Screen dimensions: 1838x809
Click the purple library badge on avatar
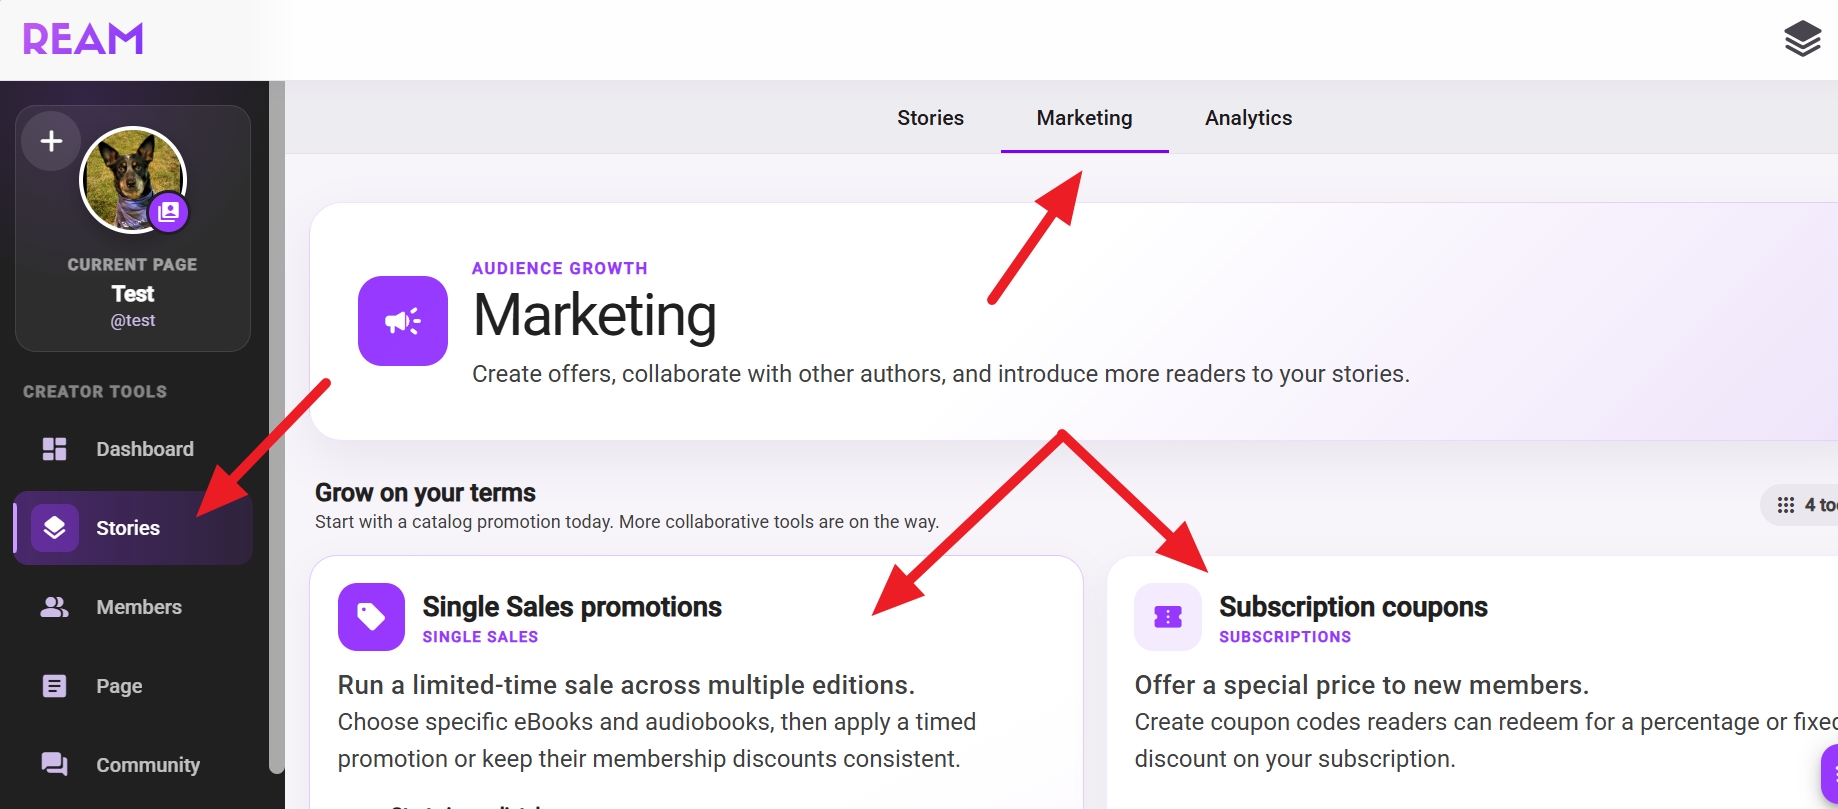(x=169, y=212)
